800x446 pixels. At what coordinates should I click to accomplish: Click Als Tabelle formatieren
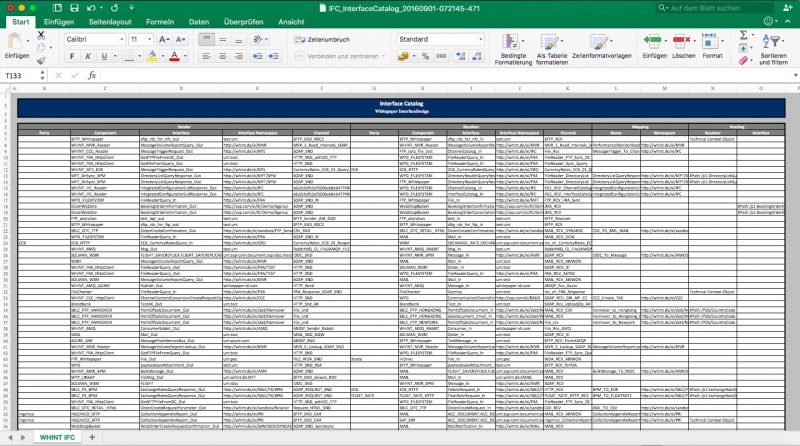point(552,49)
